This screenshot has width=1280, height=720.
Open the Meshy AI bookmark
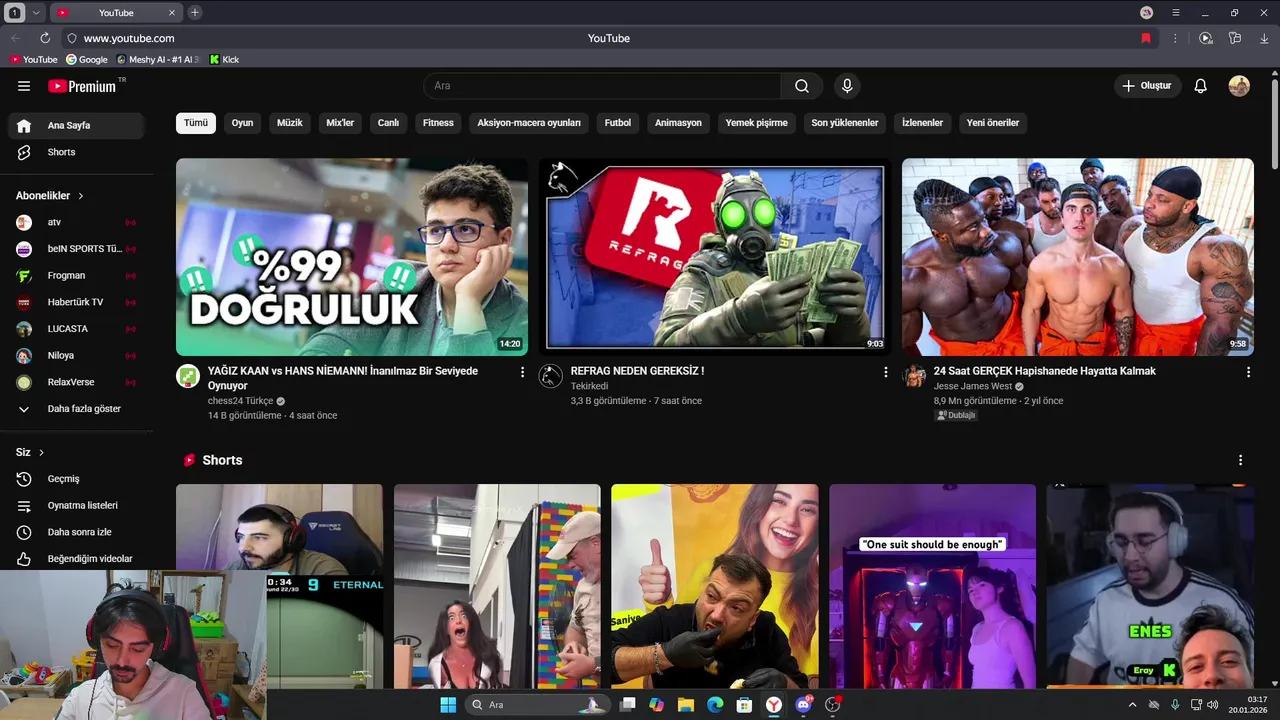tap(158, 60)
